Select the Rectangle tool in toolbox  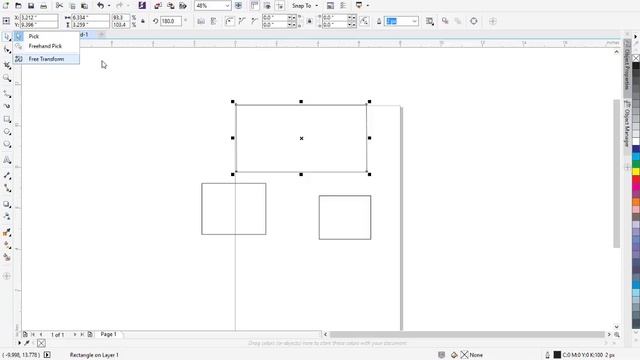pos(7,119)
